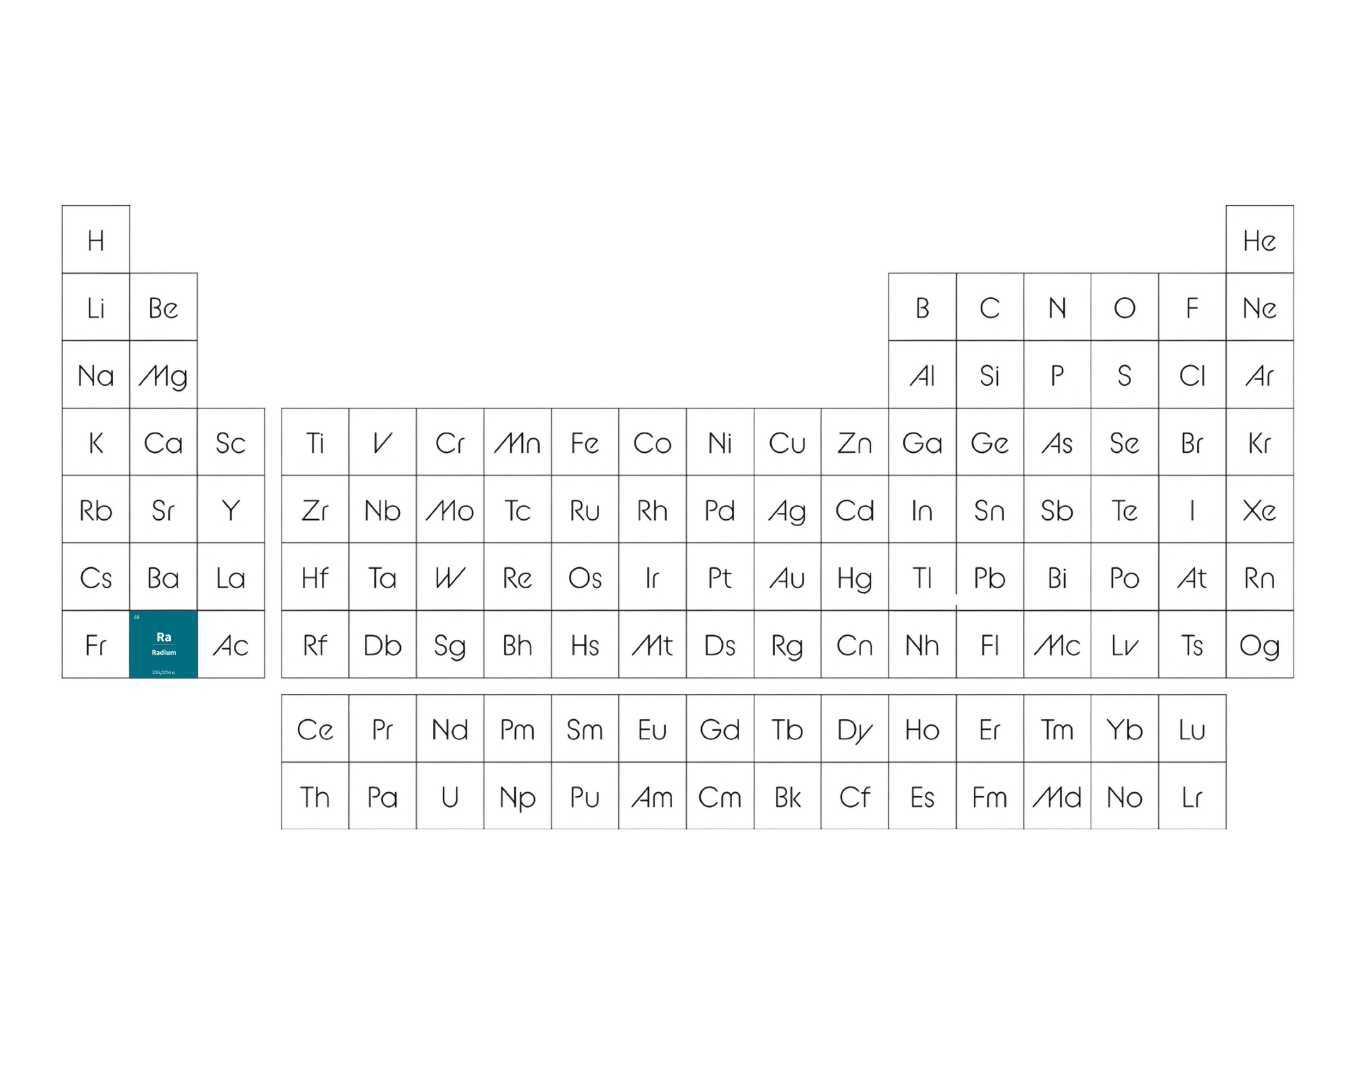Click the Hydrogen (H) element cell
Screen dimensions: 1350x1080
point(96,240)
